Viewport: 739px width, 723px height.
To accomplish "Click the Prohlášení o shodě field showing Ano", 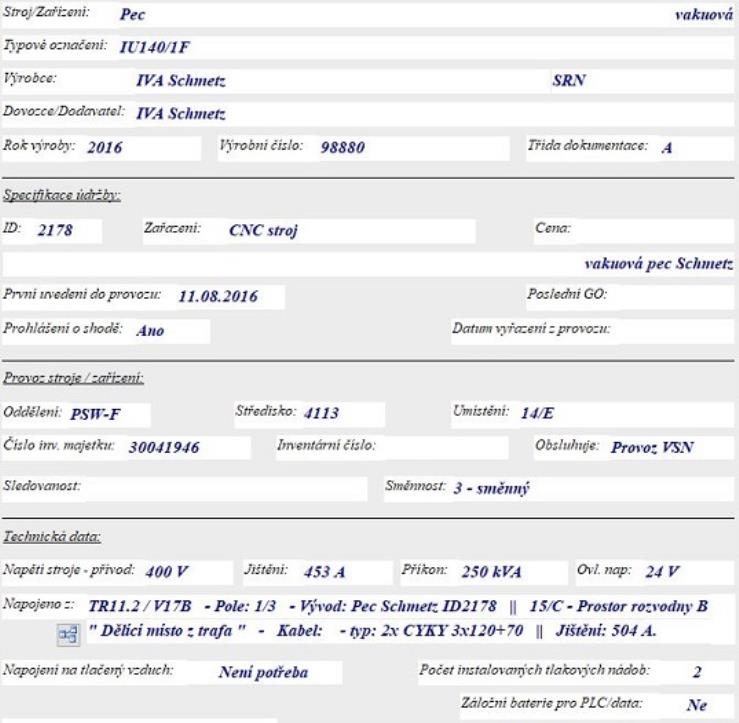I will pos(168,331).
